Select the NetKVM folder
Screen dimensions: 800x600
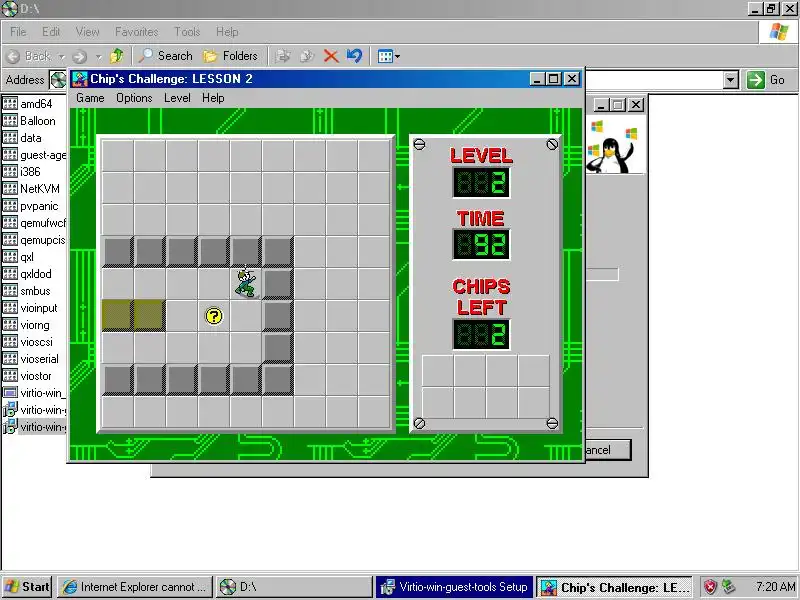coord(32,189)
